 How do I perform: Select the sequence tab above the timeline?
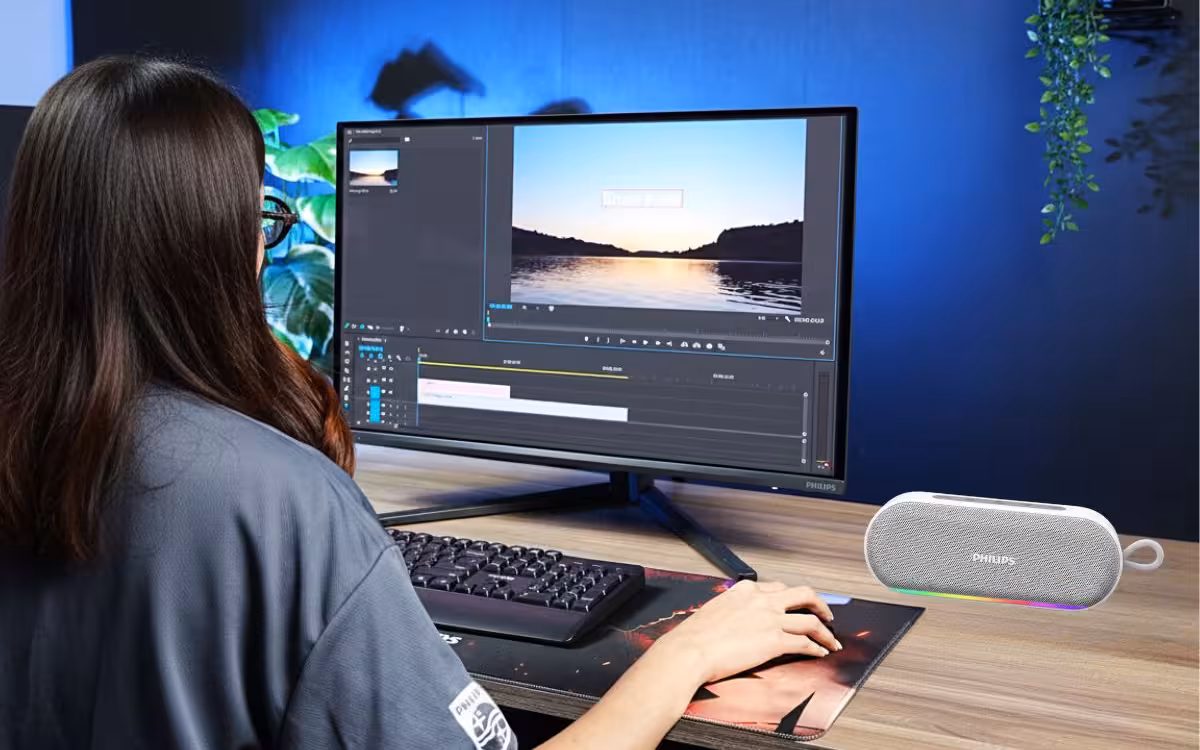[x=372, y=339]
